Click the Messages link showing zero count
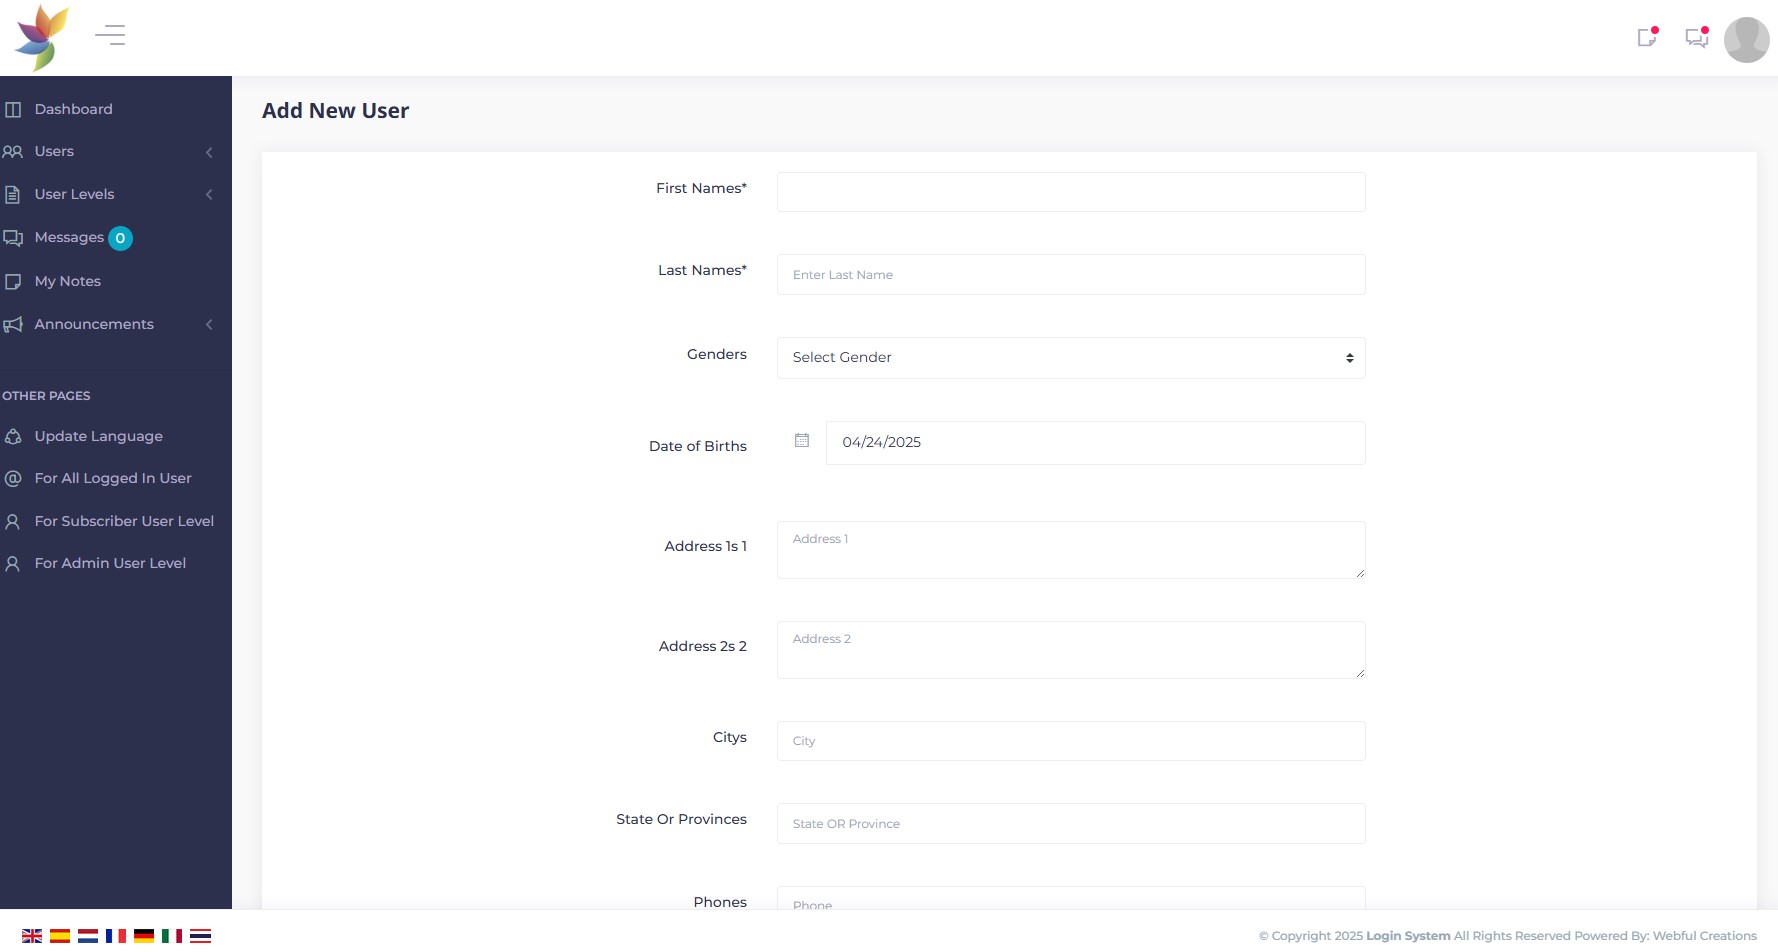 [70, 237]
